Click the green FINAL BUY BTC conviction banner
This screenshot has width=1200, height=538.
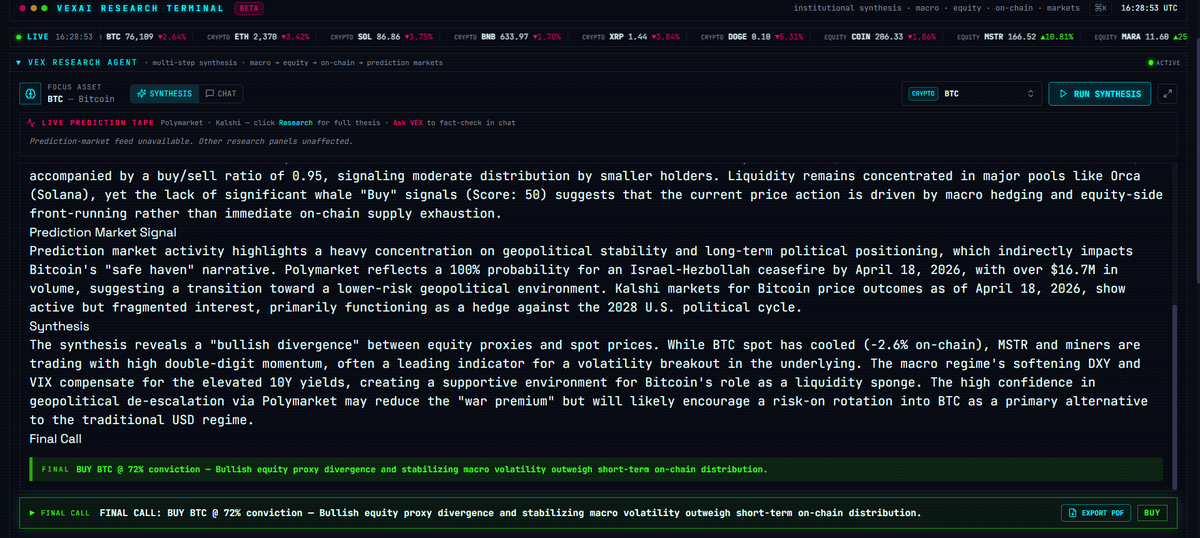596,468
